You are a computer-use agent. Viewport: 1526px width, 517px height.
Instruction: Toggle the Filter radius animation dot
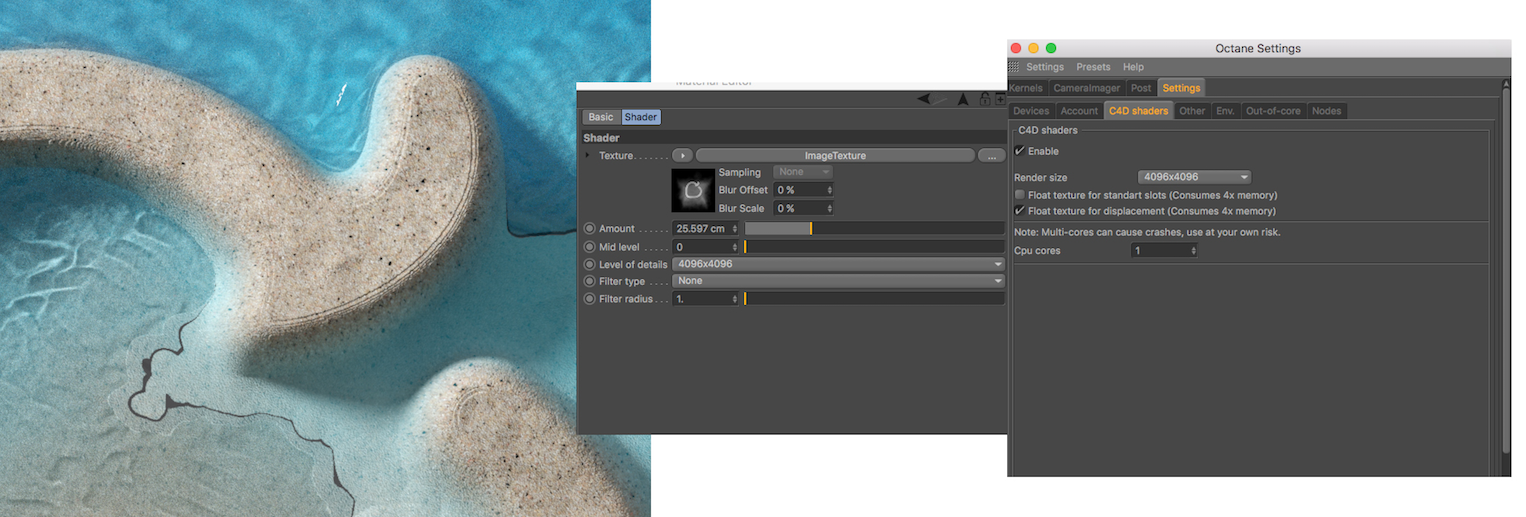pyautogui.click(x=589, y=299)
